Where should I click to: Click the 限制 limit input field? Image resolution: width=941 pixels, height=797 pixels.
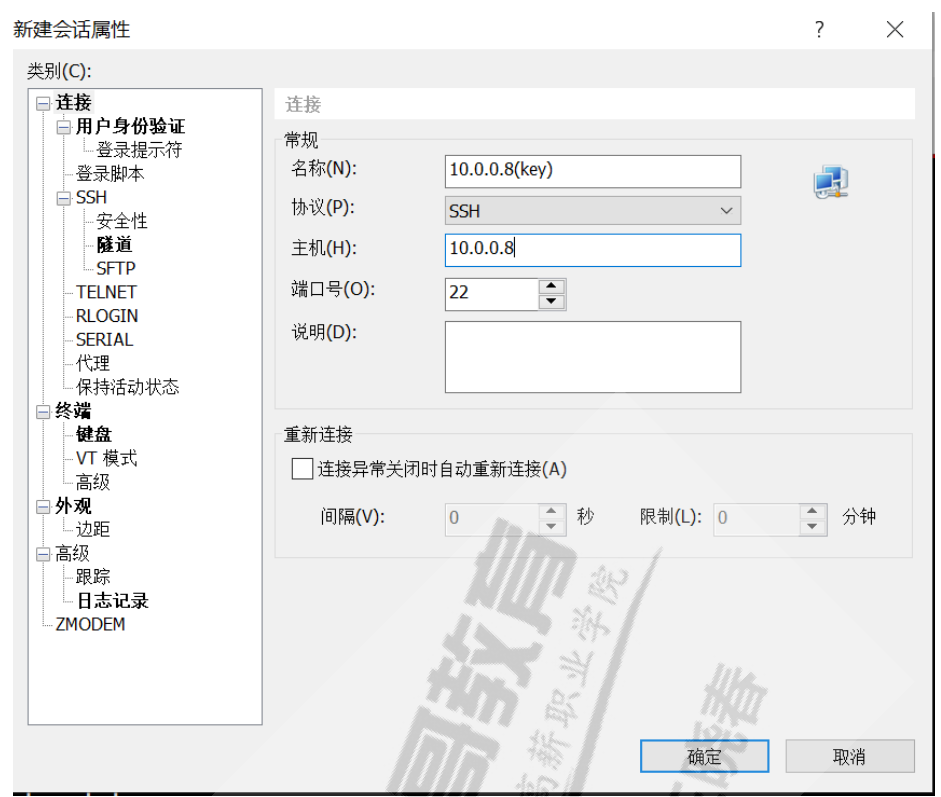(757, 519)
